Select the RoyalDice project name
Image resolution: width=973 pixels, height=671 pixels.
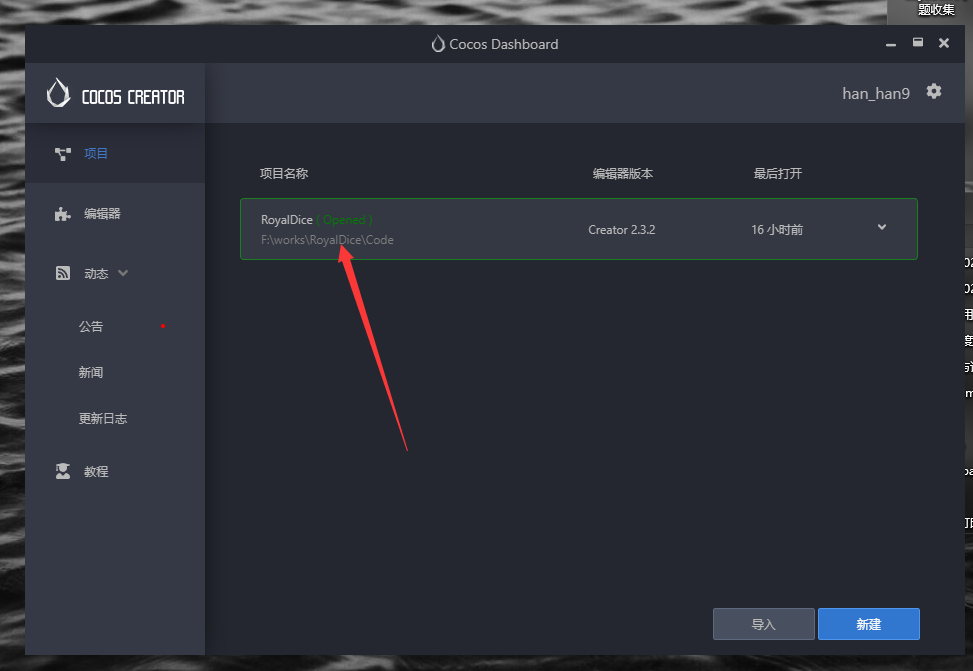click(x=287, y=220)
